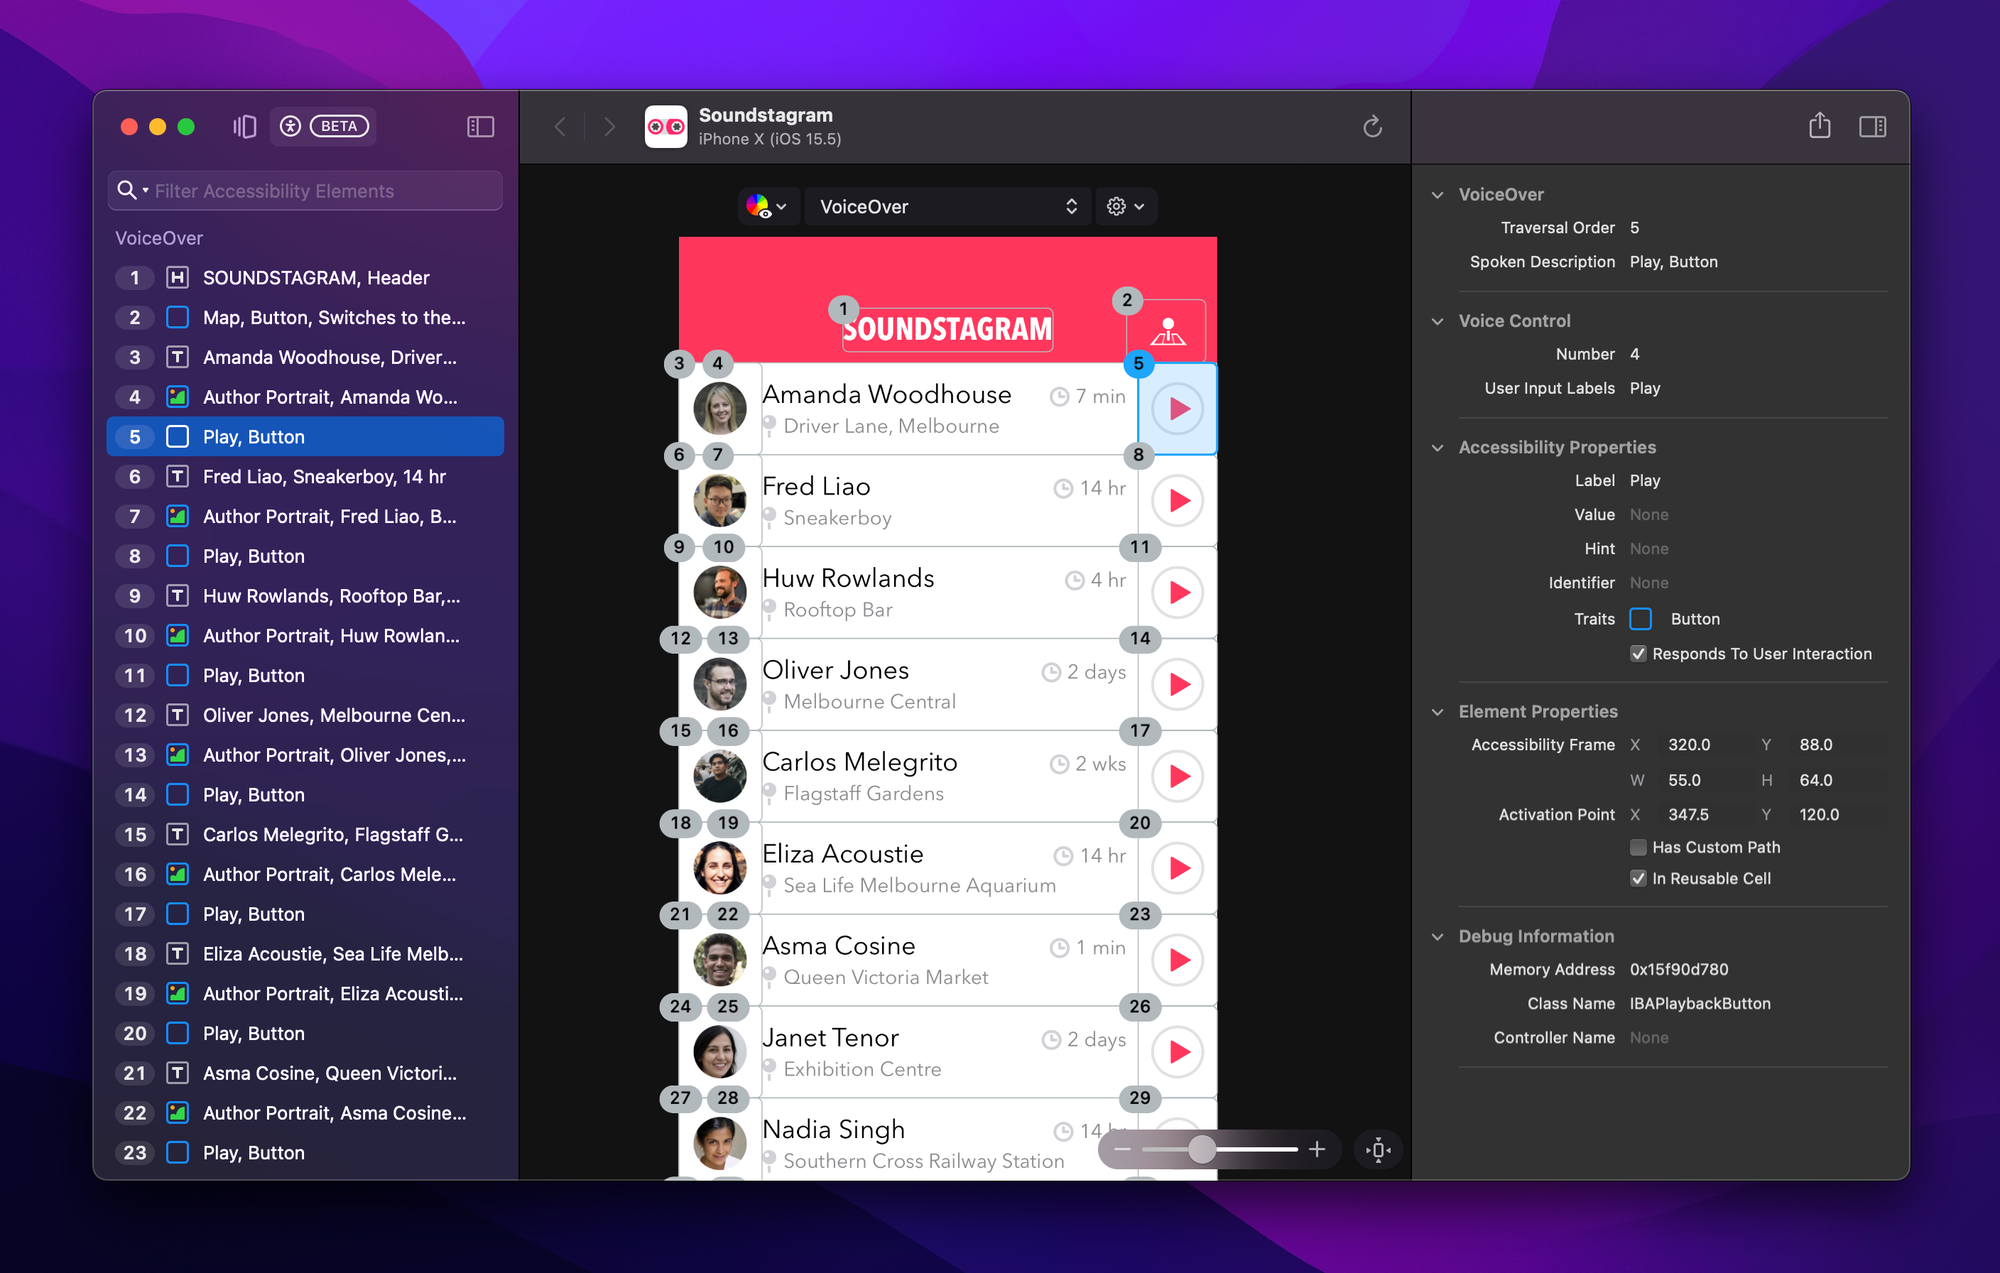Click the devices panel icon in the toolbar
Viewport: 2000px width, 1273px height.
(245, 126)
